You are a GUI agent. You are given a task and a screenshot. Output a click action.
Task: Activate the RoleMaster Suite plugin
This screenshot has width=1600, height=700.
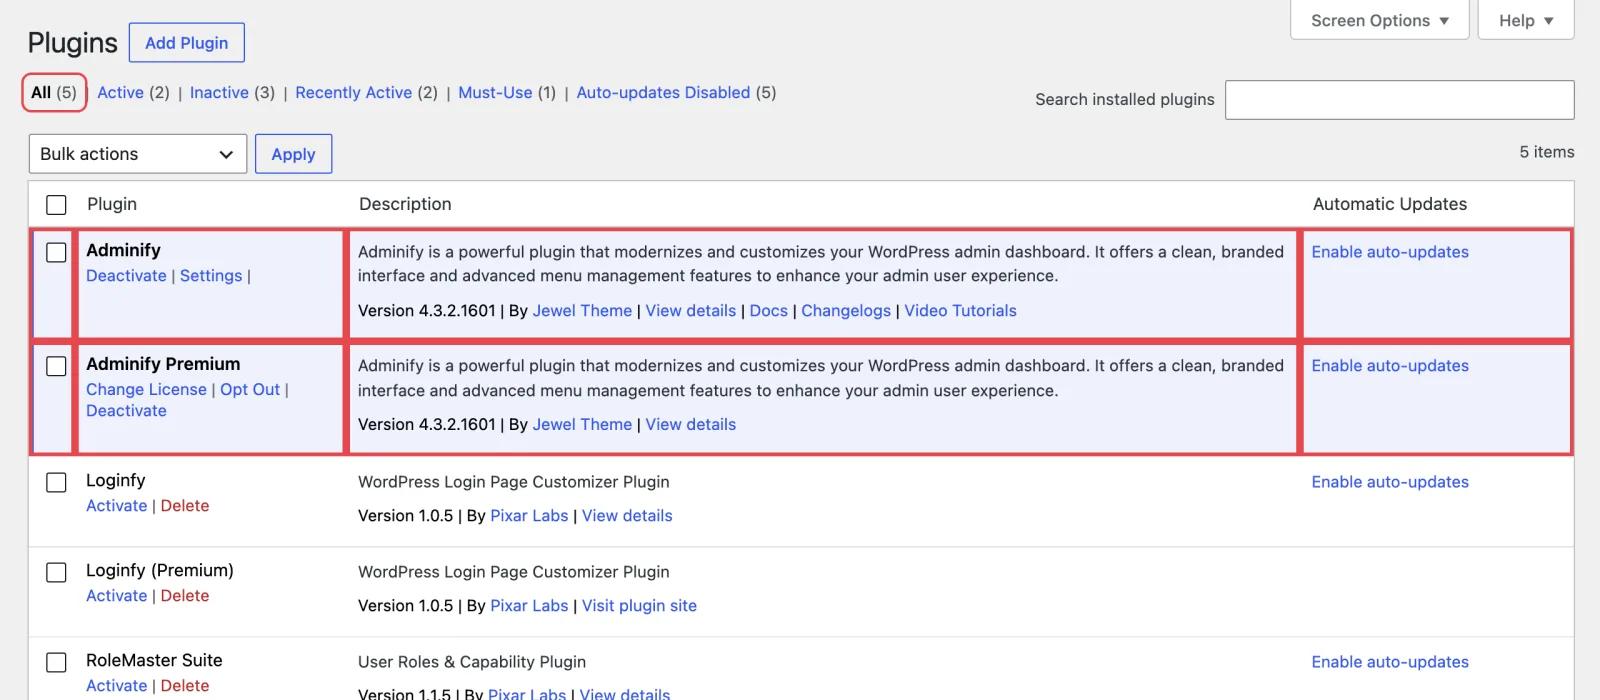(116, 686)
